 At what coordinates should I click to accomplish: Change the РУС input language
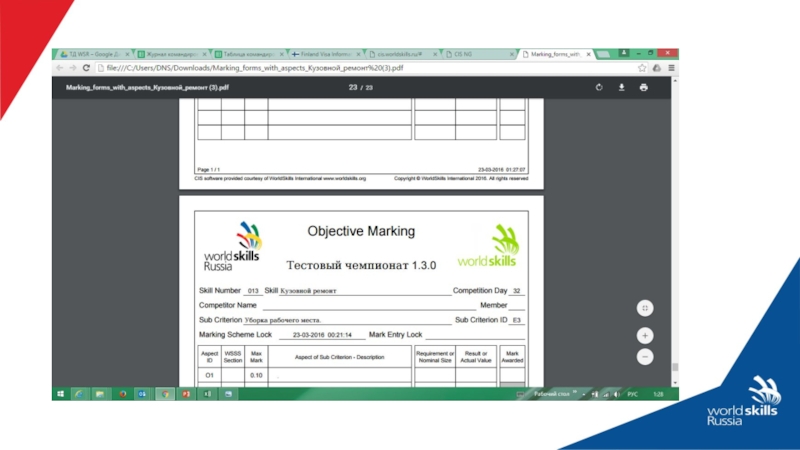click(x=633, y=394)
